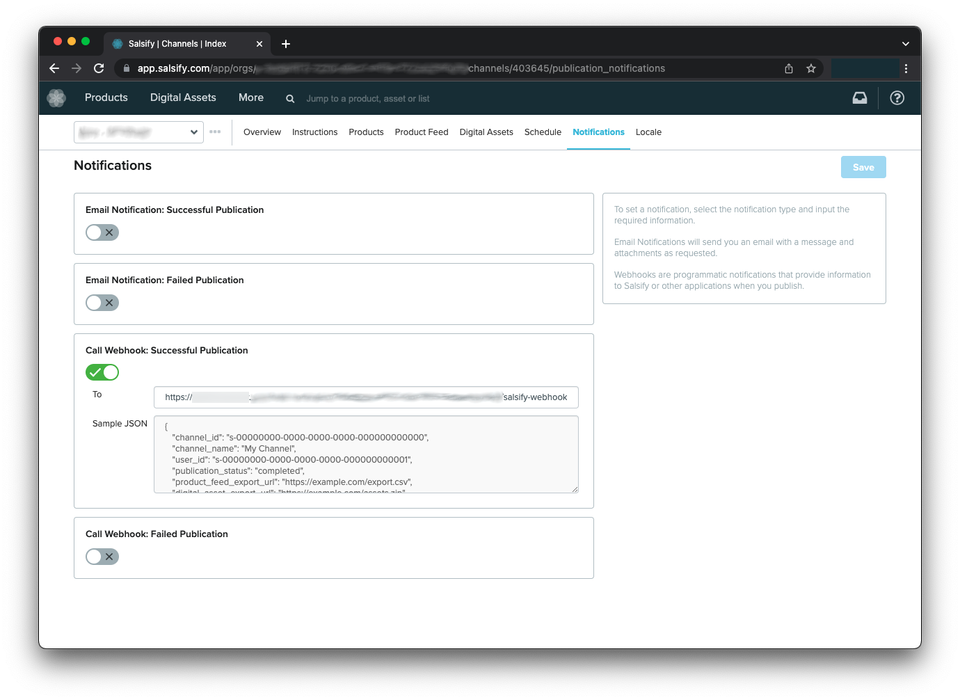This screenshot has height=700, width=960.
Task: Enable Email Notification for Failed Publication
Action: (102, 302)
